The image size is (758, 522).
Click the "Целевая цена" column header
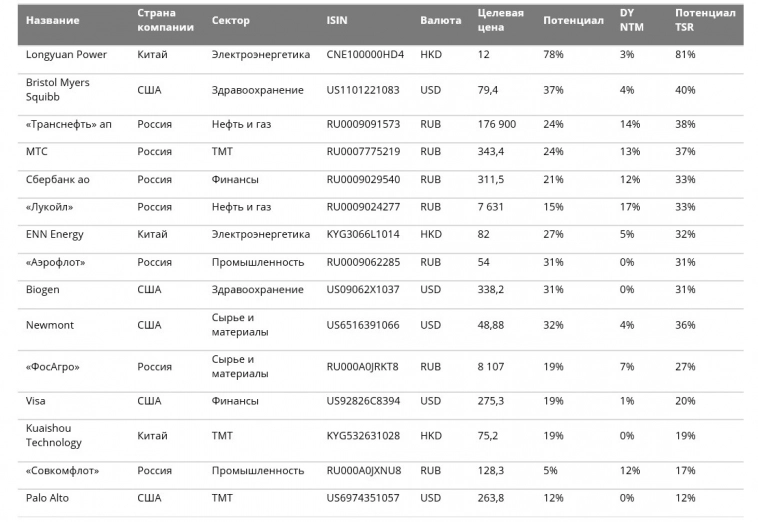pos(501,20)
